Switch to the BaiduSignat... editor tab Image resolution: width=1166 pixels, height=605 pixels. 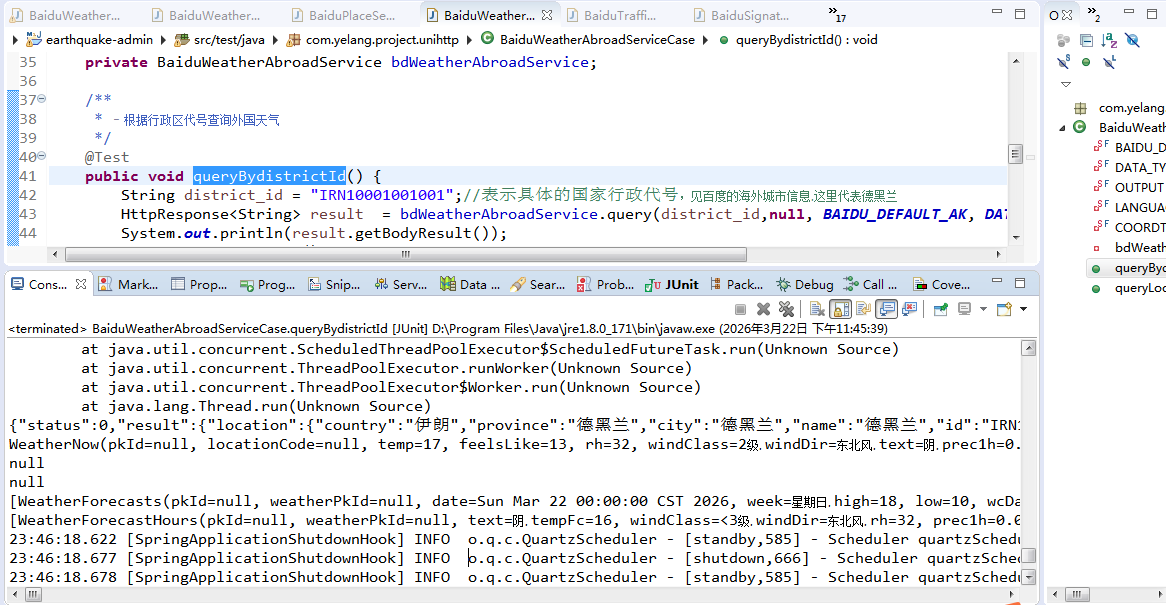point(741,15)
